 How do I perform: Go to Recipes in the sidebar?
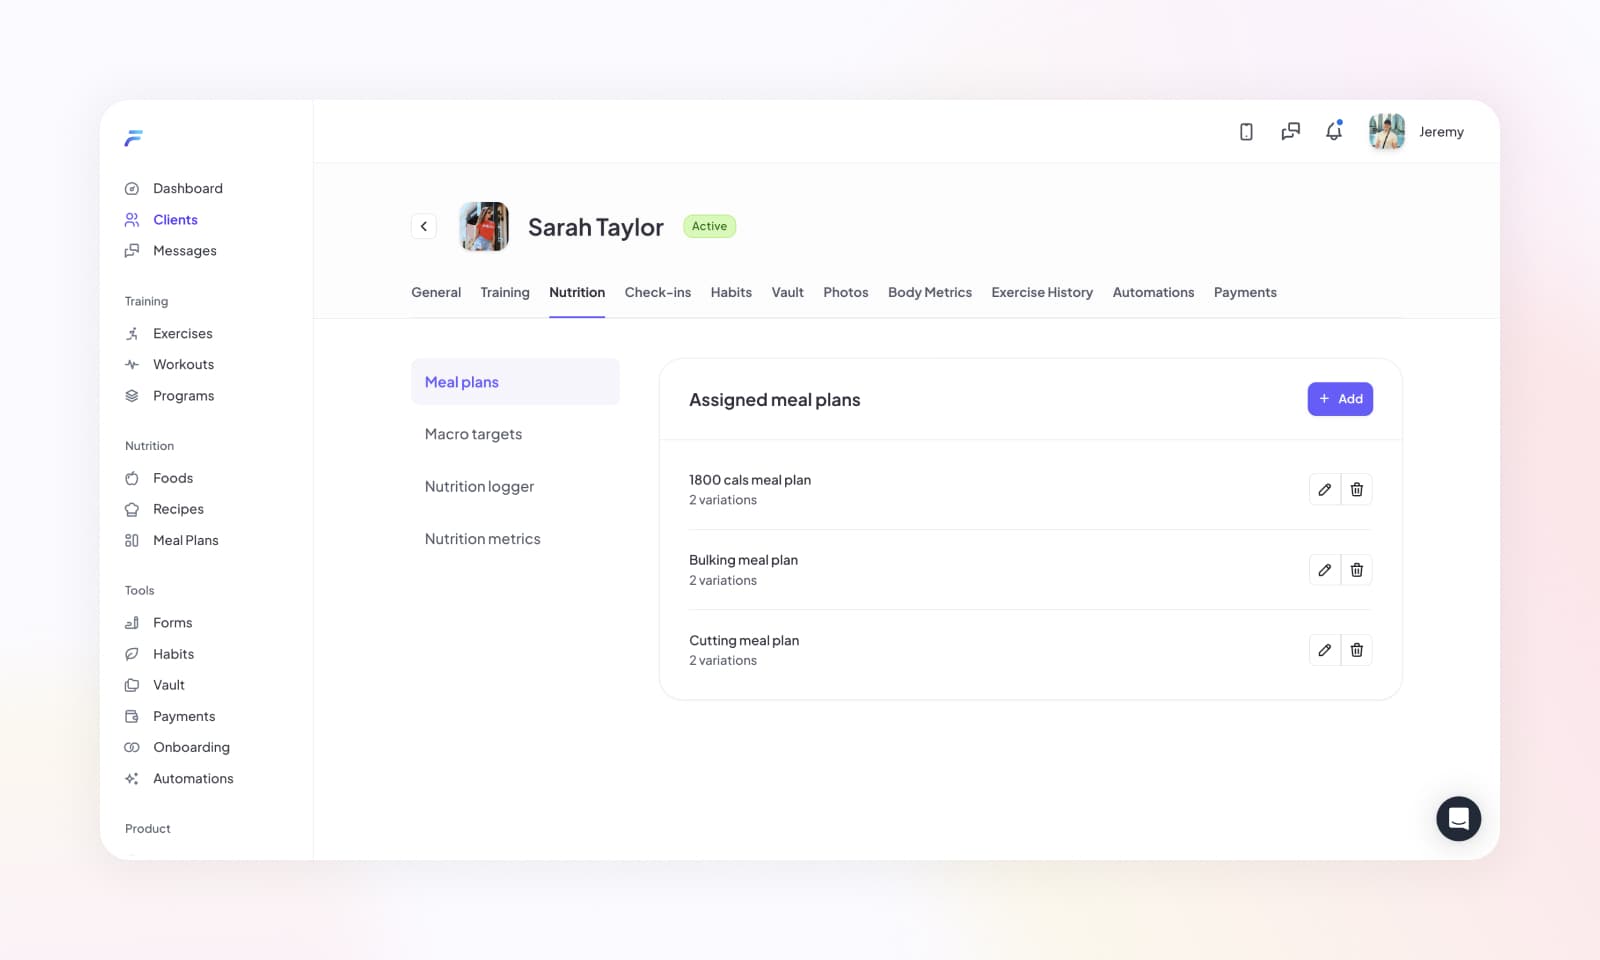[x=178, y=509]
